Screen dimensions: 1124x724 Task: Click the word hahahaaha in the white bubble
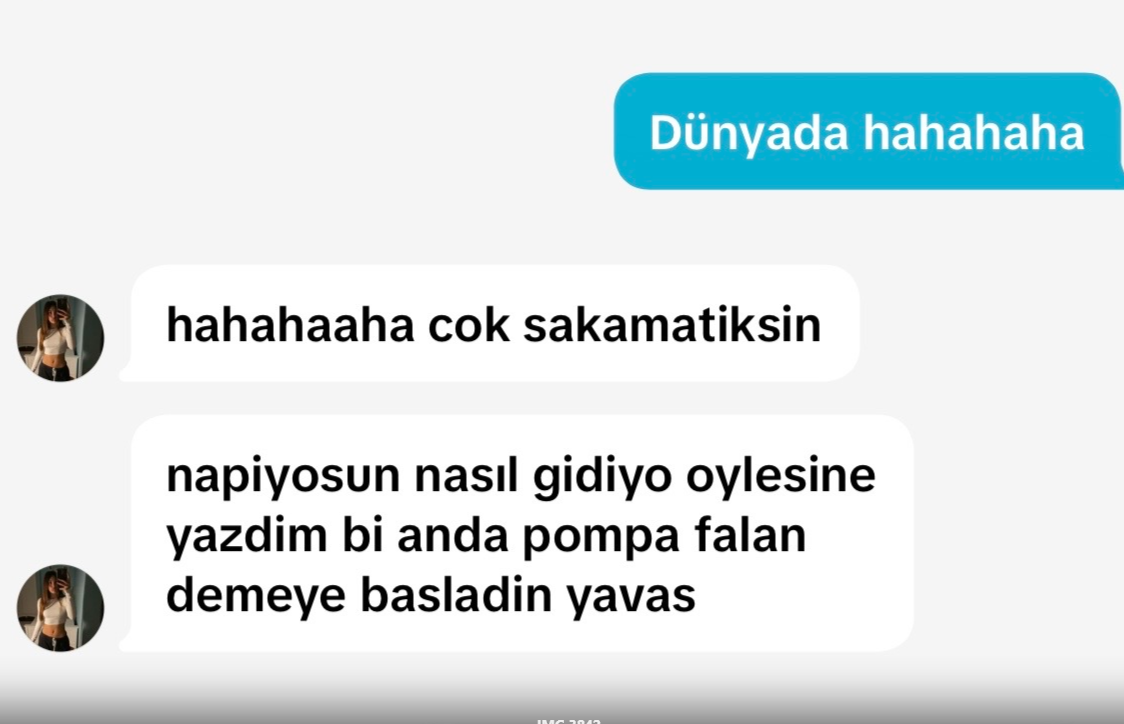tap(290, 325)
